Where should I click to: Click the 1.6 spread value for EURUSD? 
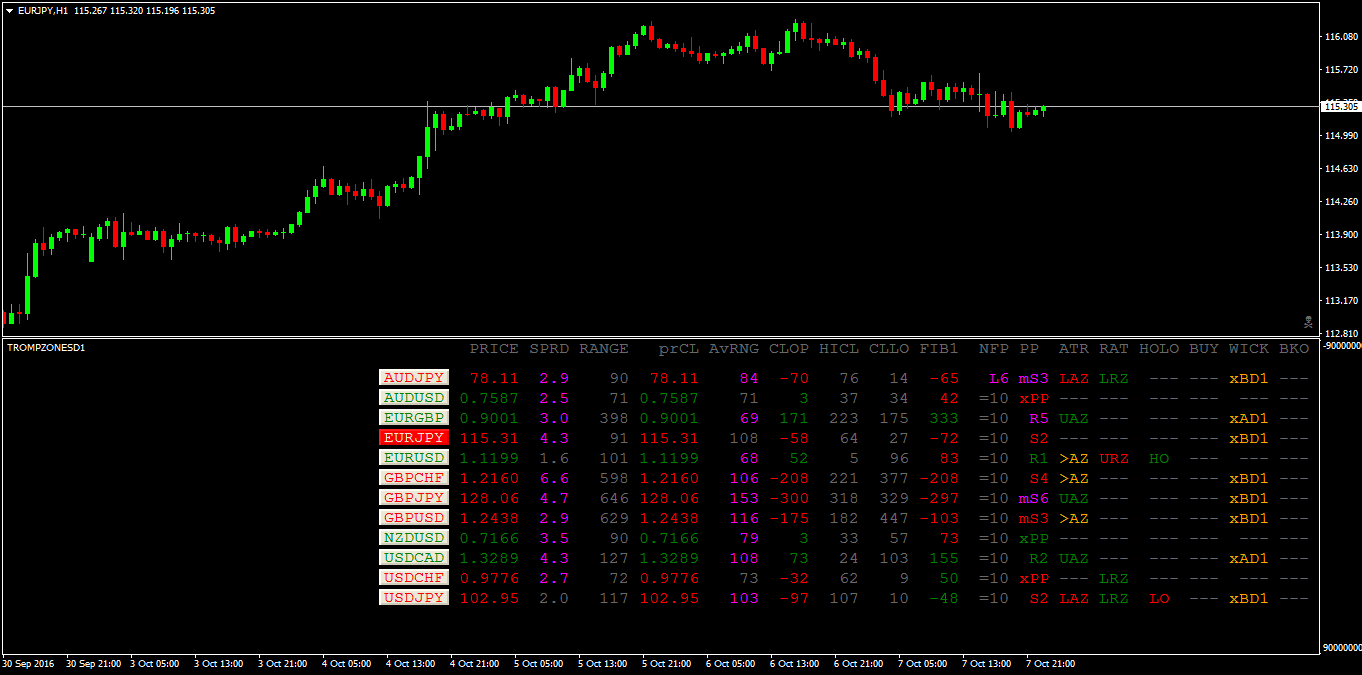[554, 459]
